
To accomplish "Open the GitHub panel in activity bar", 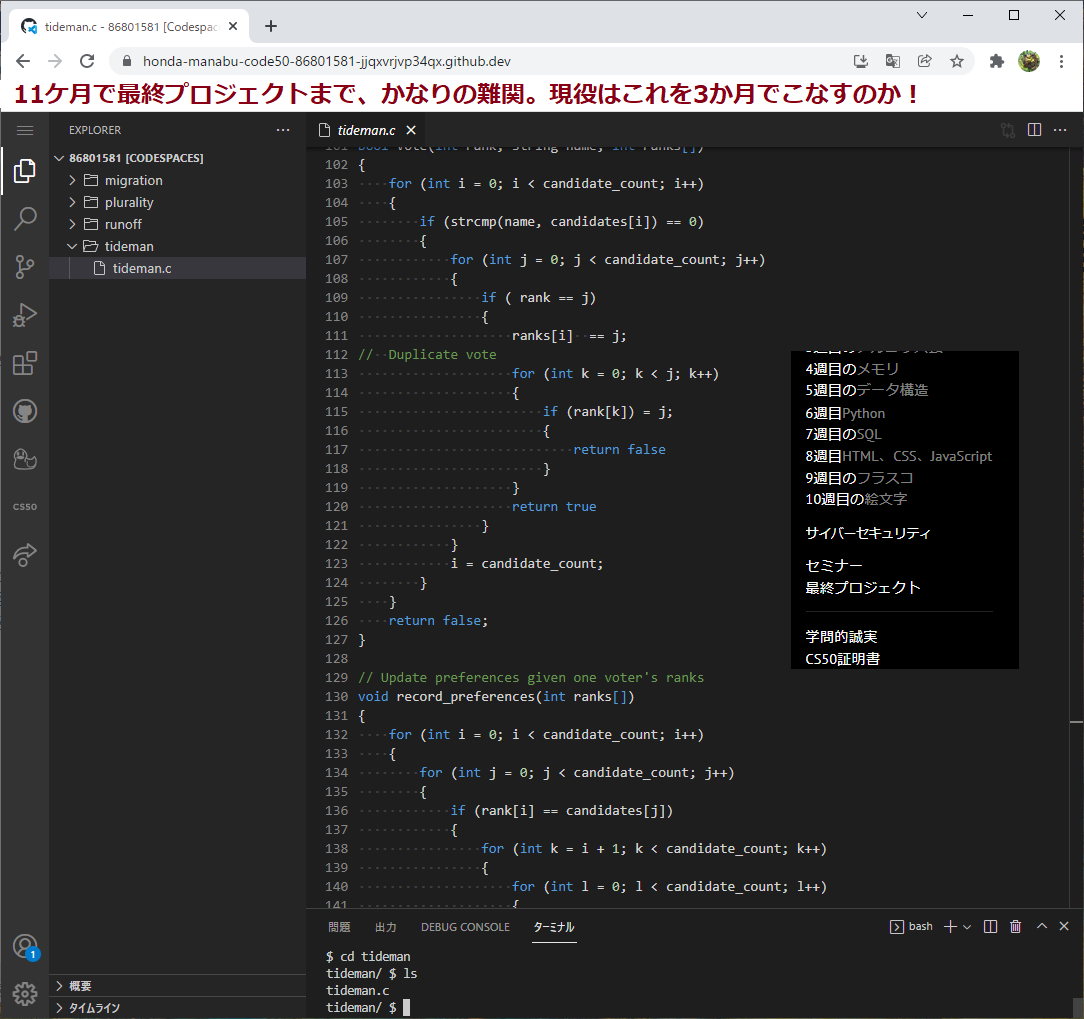I will [25, 411].
